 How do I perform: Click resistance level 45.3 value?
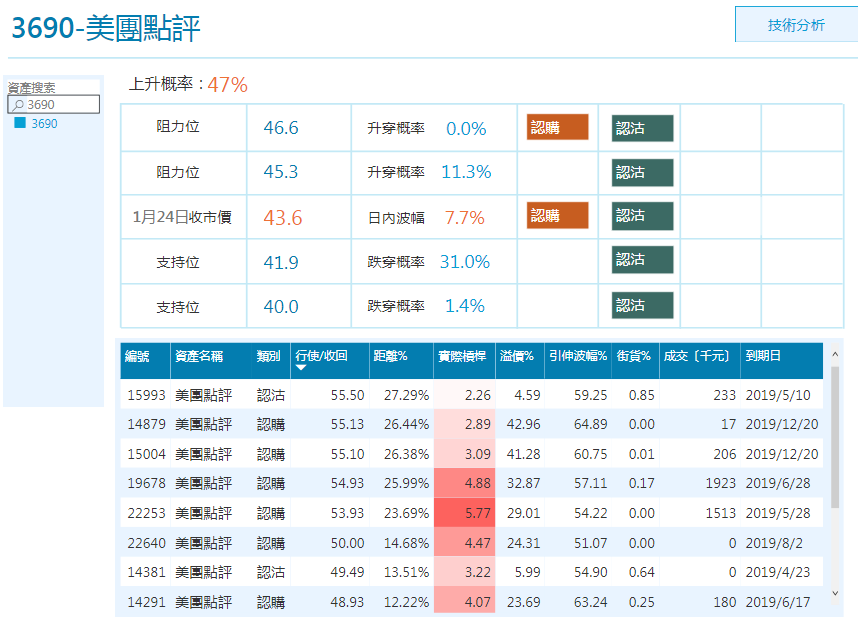coord(281,172)
